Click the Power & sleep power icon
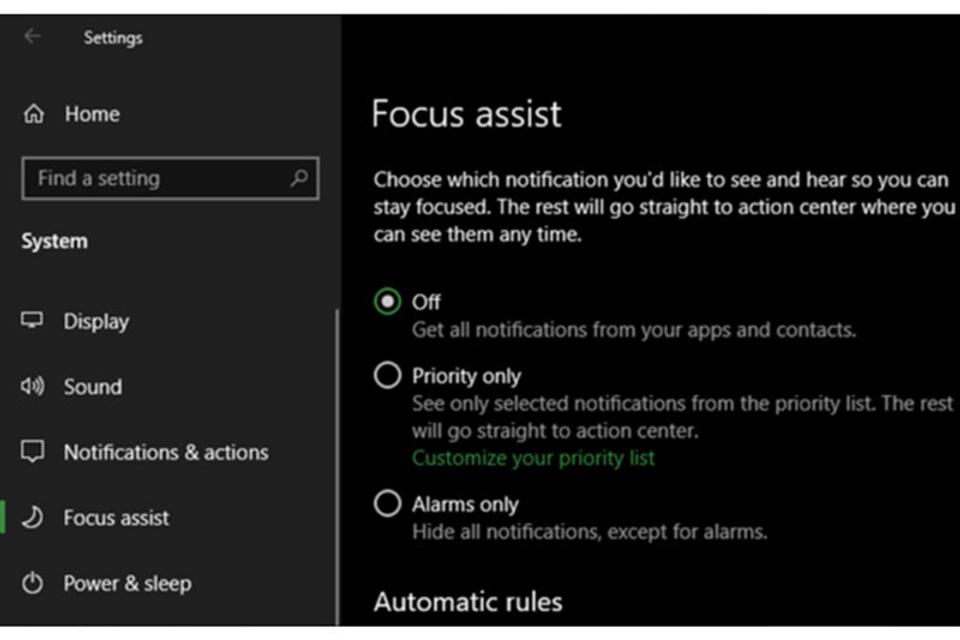960x640 pixels. click(32, 582)
